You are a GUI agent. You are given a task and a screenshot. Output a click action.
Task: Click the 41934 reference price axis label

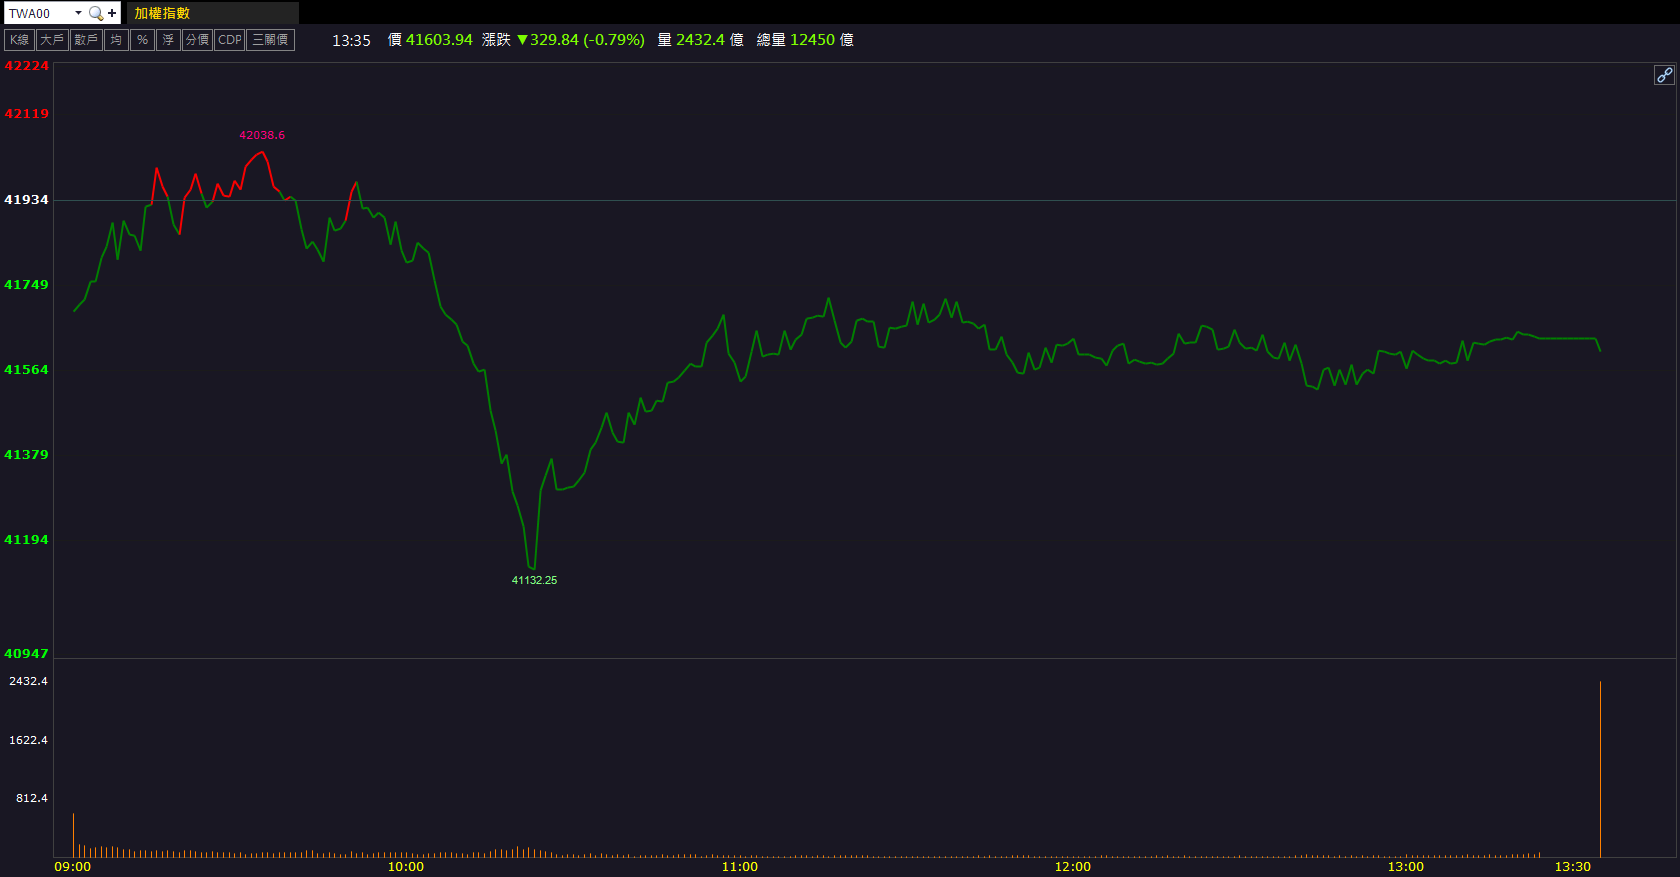pyautogui.click(x=26, y=200)
